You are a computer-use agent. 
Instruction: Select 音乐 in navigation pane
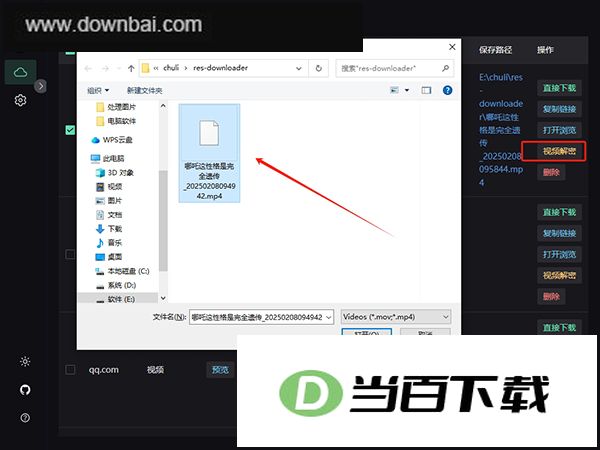tap(109, 243)
